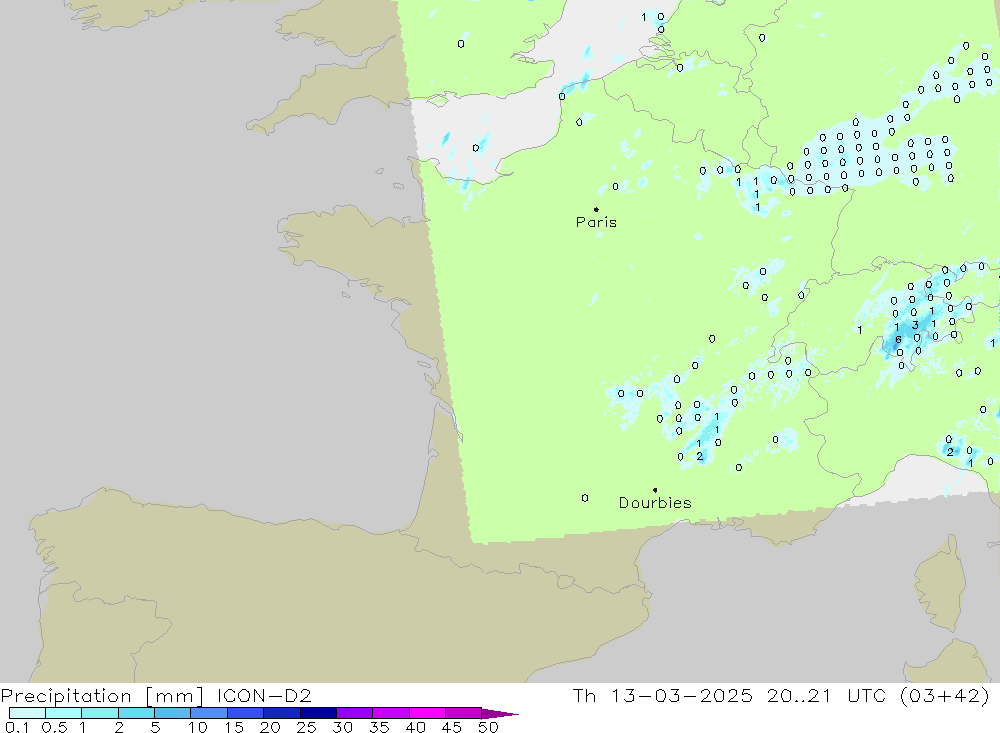
Task: Pick the 45–50 mm legend color
Action: coord(463,713)
